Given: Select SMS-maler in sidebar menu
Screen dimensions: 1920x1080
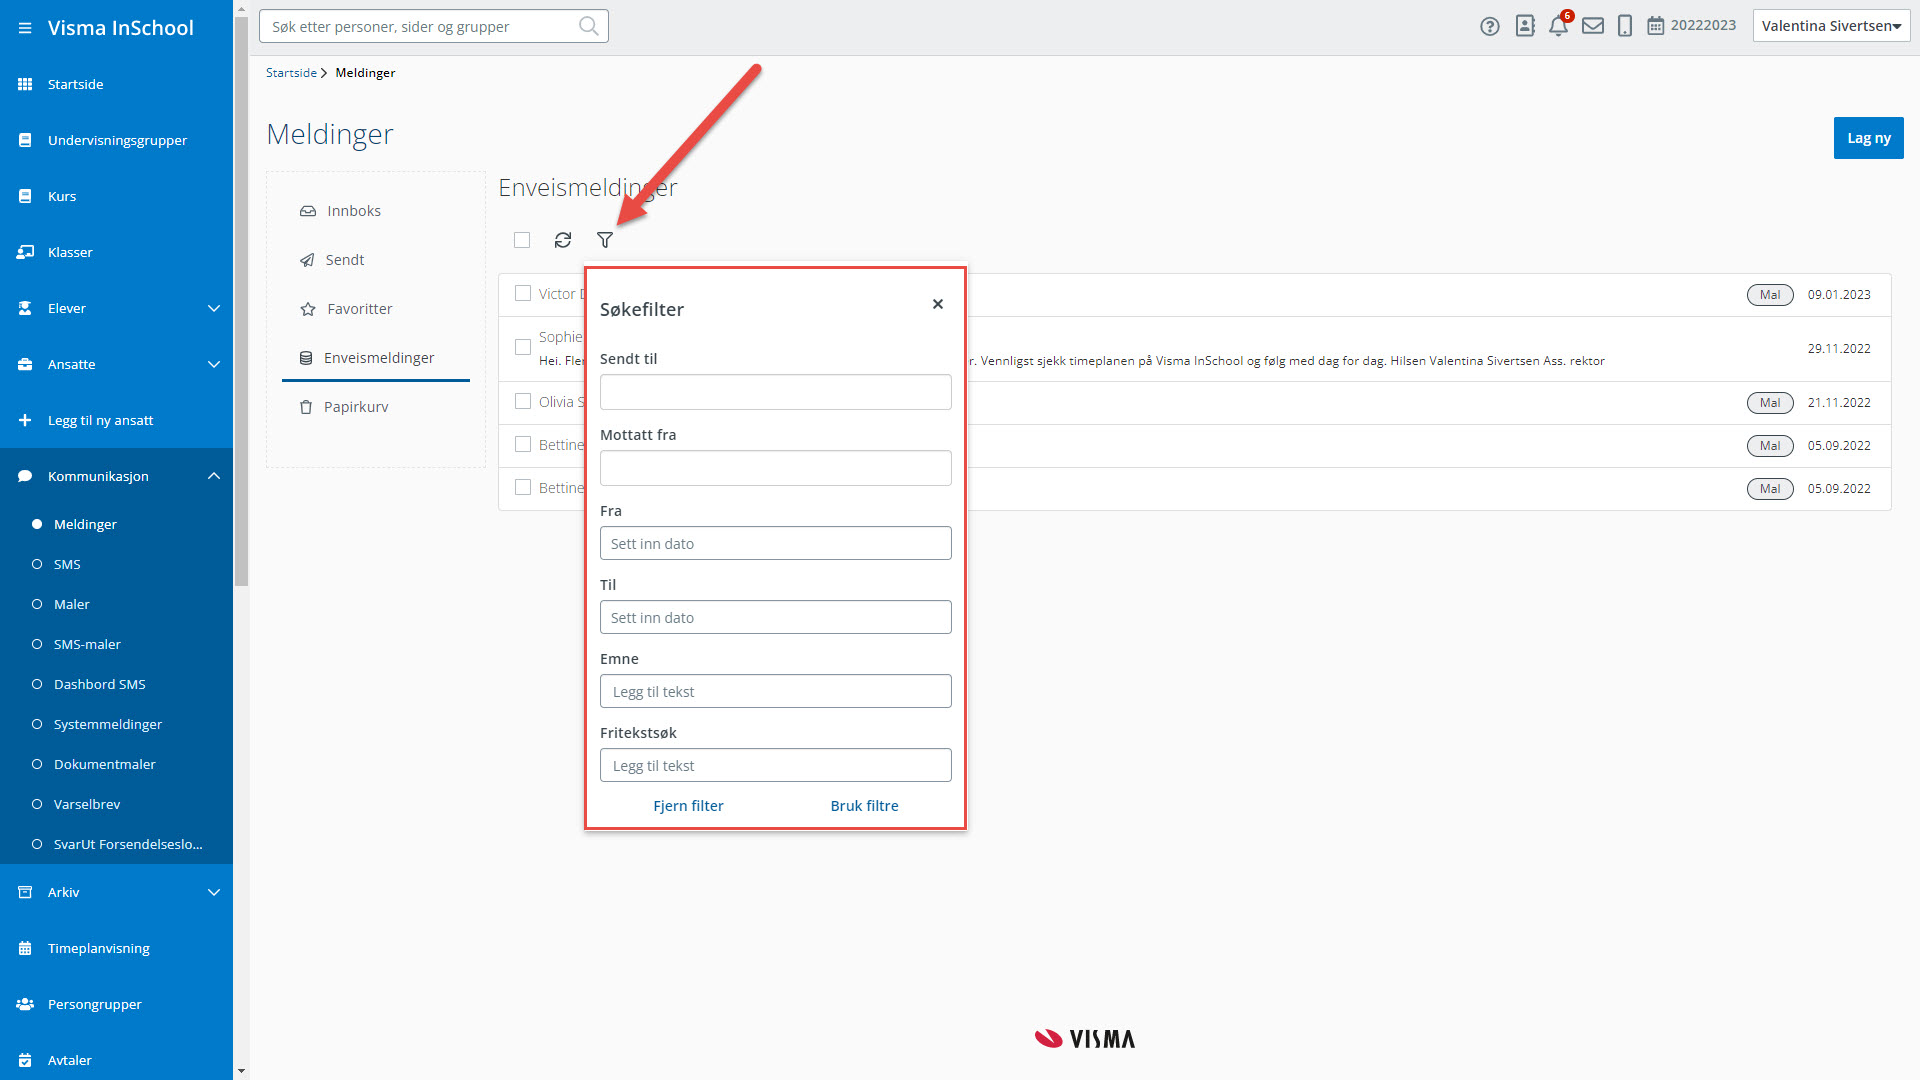Looking at the screenshot, I should pos(87,644).
